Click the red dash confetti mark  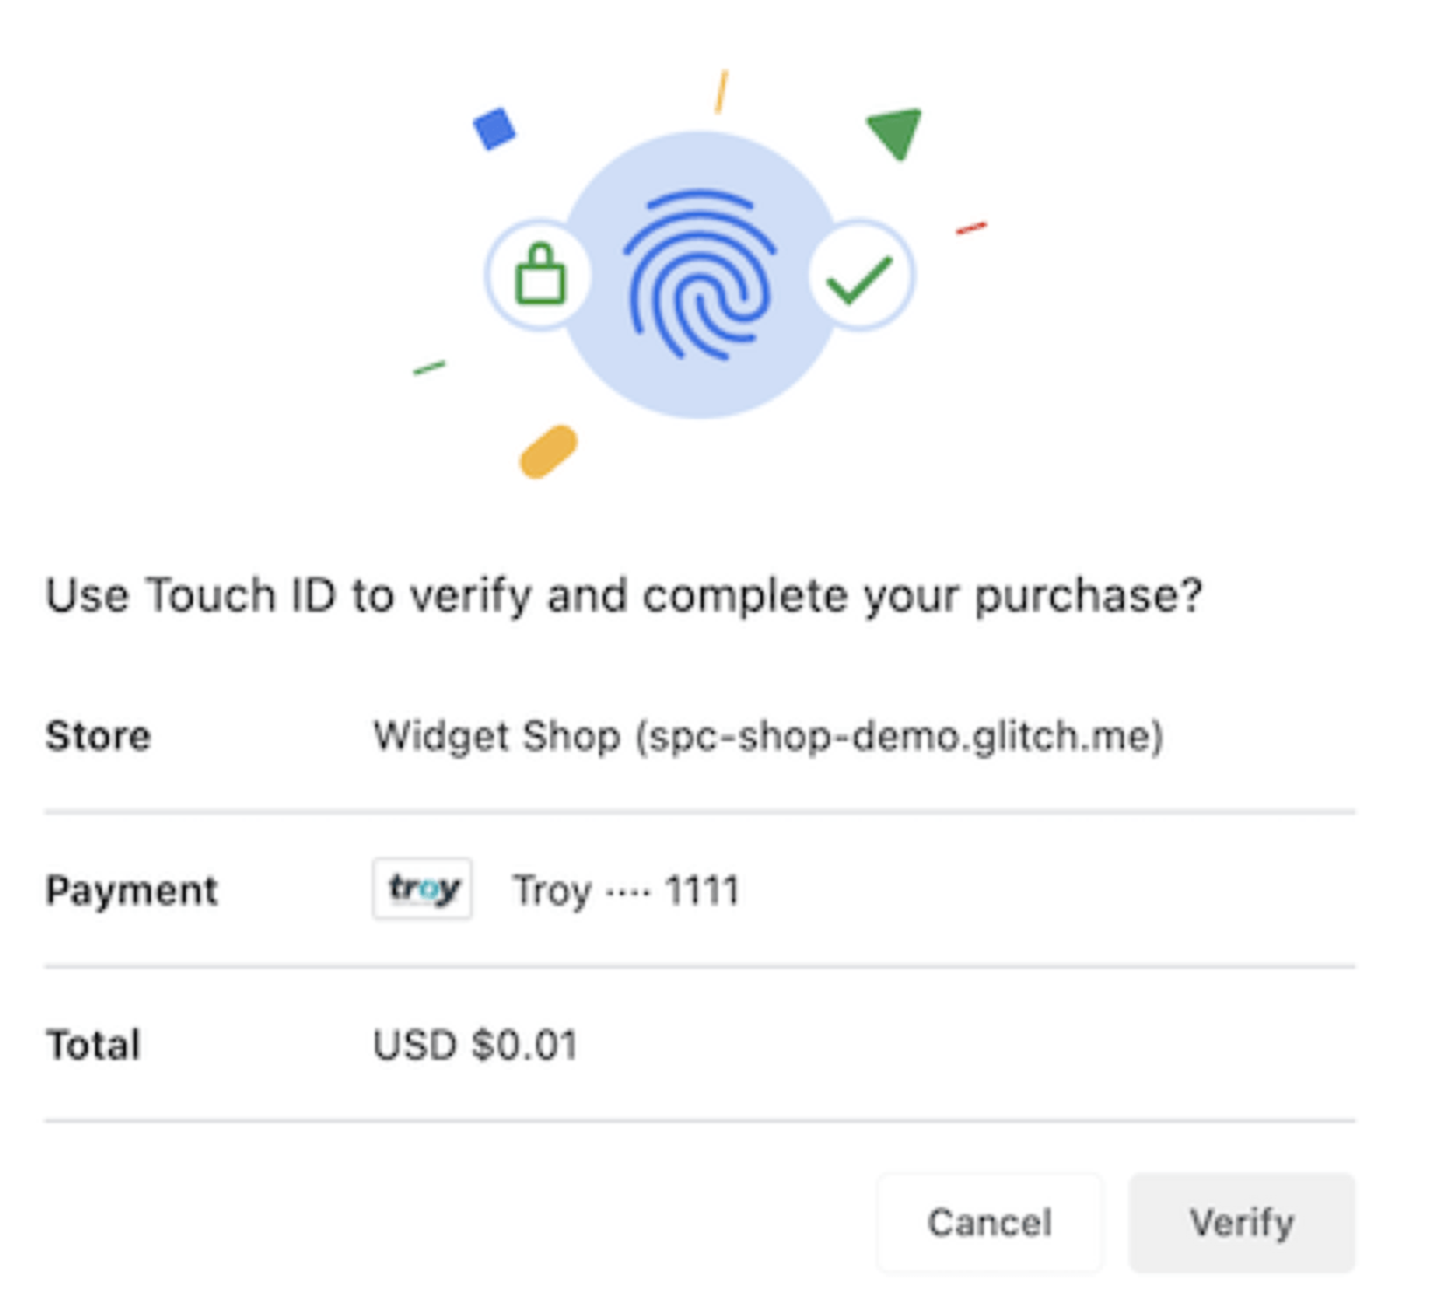(x=971, y=229)
